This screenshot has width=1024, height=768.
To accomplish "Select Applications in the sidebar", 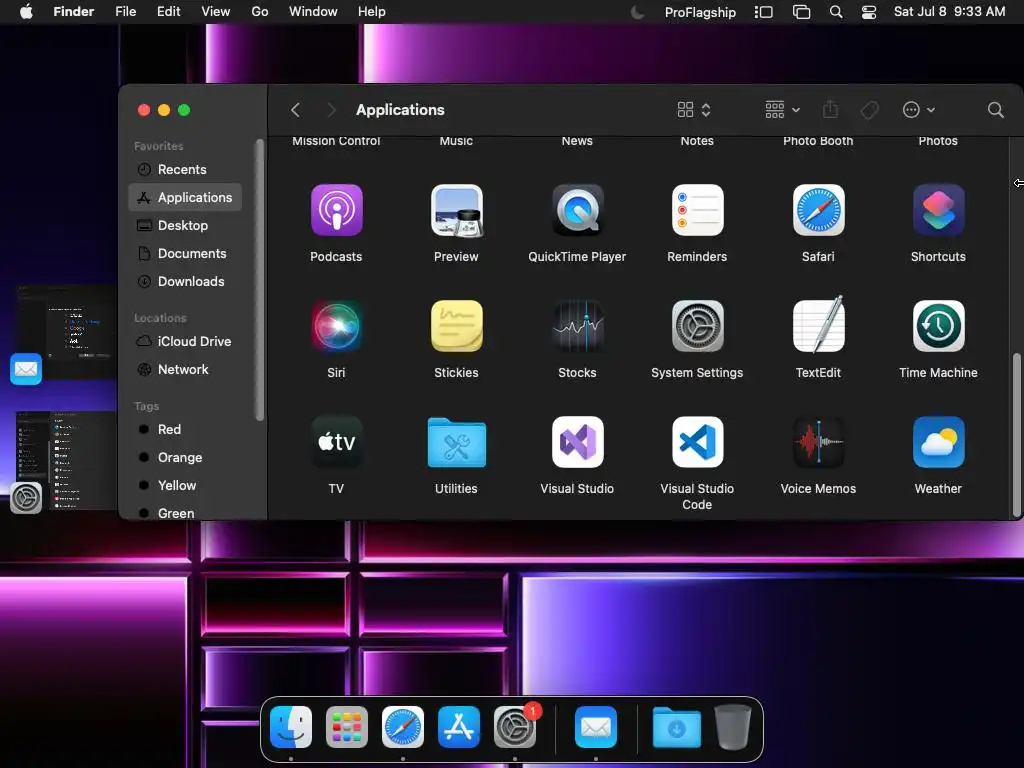I will (185, 197).
